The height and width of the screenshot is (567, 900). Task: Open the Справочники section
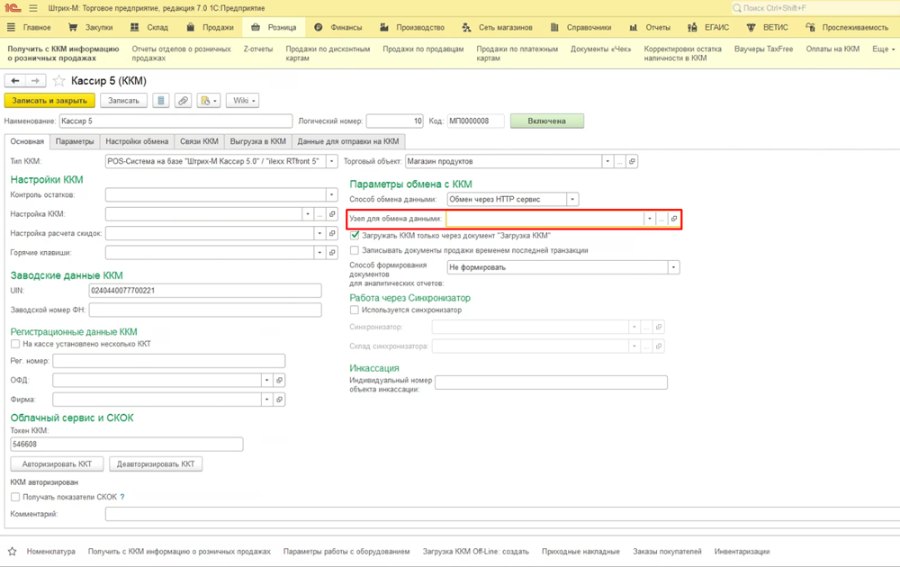(x=580, y=27)
